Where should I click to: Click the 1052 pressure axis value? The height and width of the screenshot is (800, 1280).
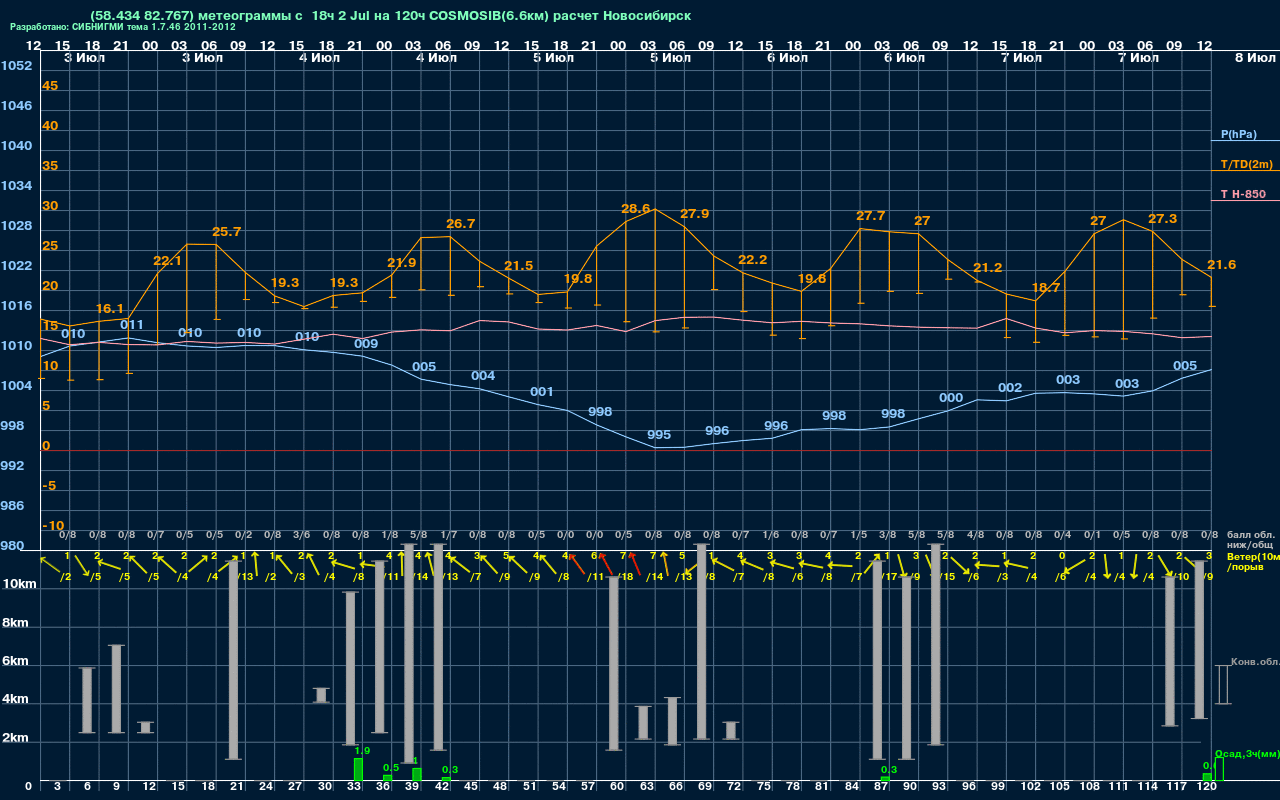click(x=16, y=66)
